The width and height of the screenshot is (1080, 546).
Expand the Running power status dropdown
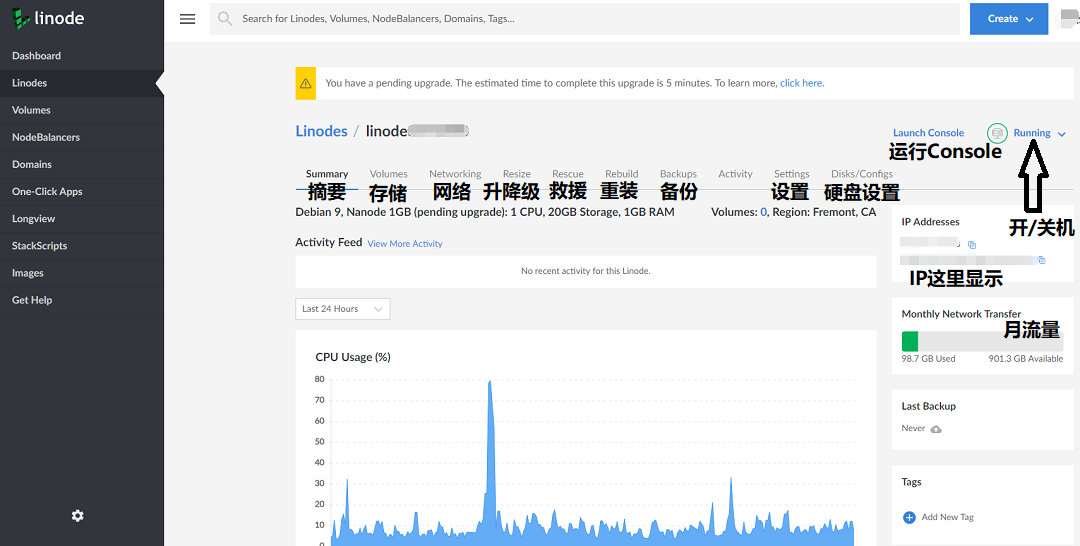click(x=1039, y=133)
